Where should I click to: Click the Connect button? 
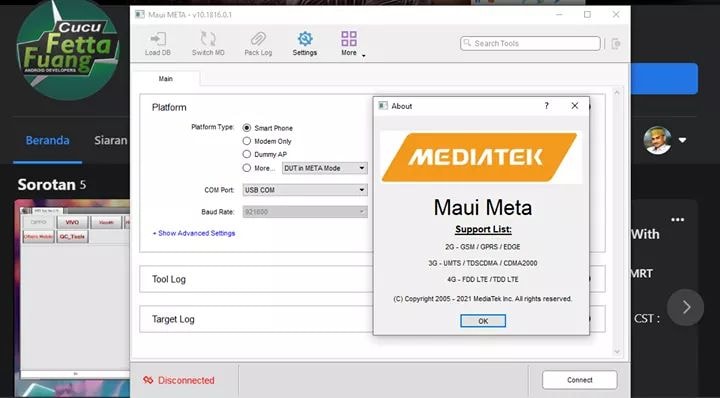tap(579, 380)
